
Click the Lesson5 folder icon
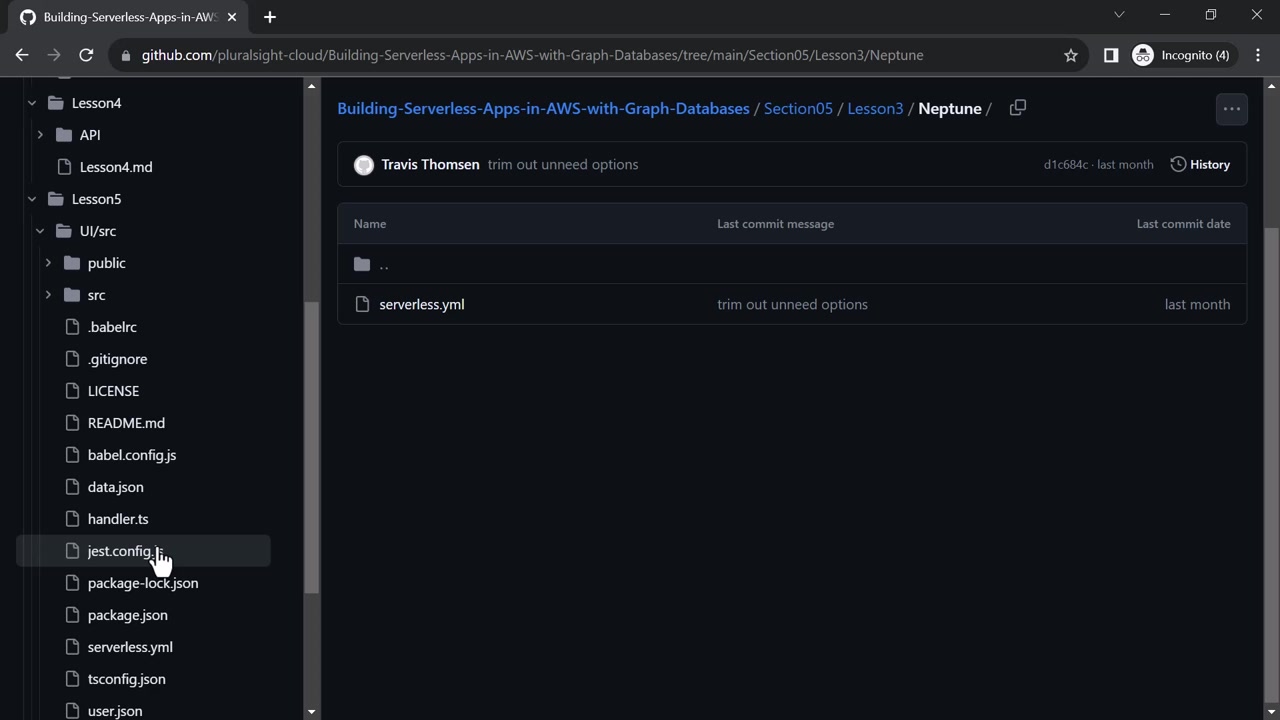[x=55, y=199]
